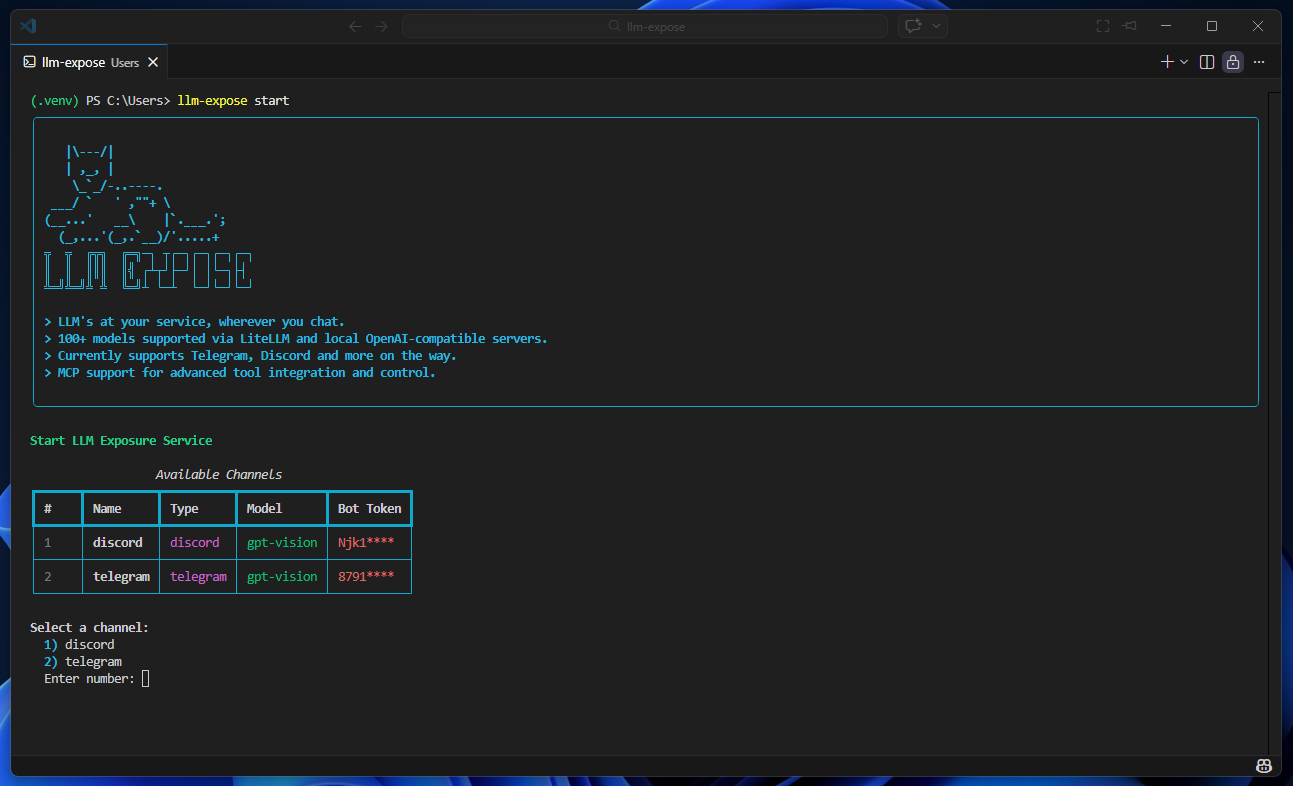Screen dimensions: 1293x786
Task: Toggle full screen mode icon
Action: coord(1103,26)
